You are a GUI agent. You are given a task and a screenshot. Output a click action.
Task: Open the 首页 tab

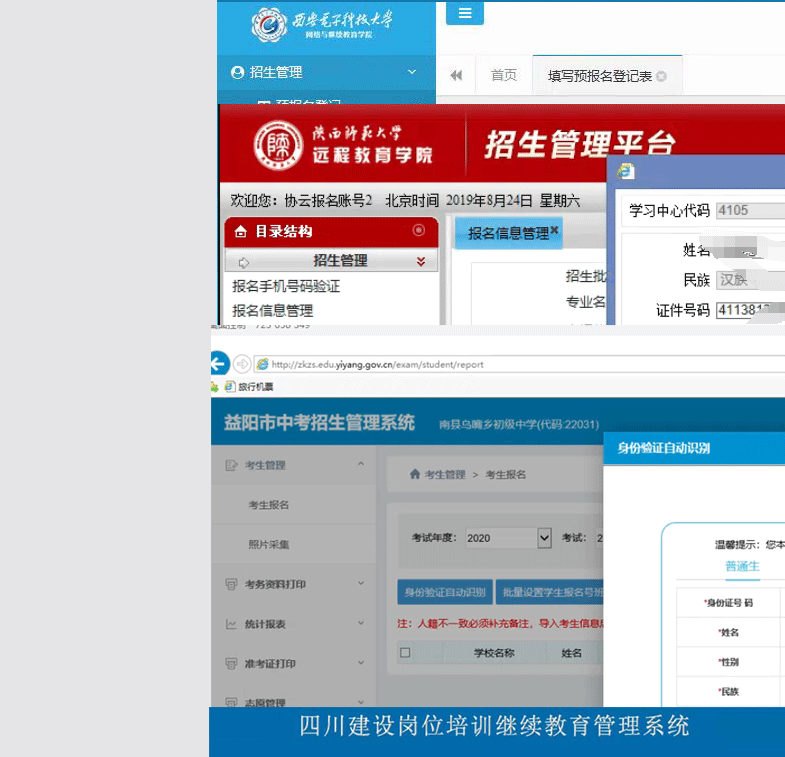pos(504,75)
